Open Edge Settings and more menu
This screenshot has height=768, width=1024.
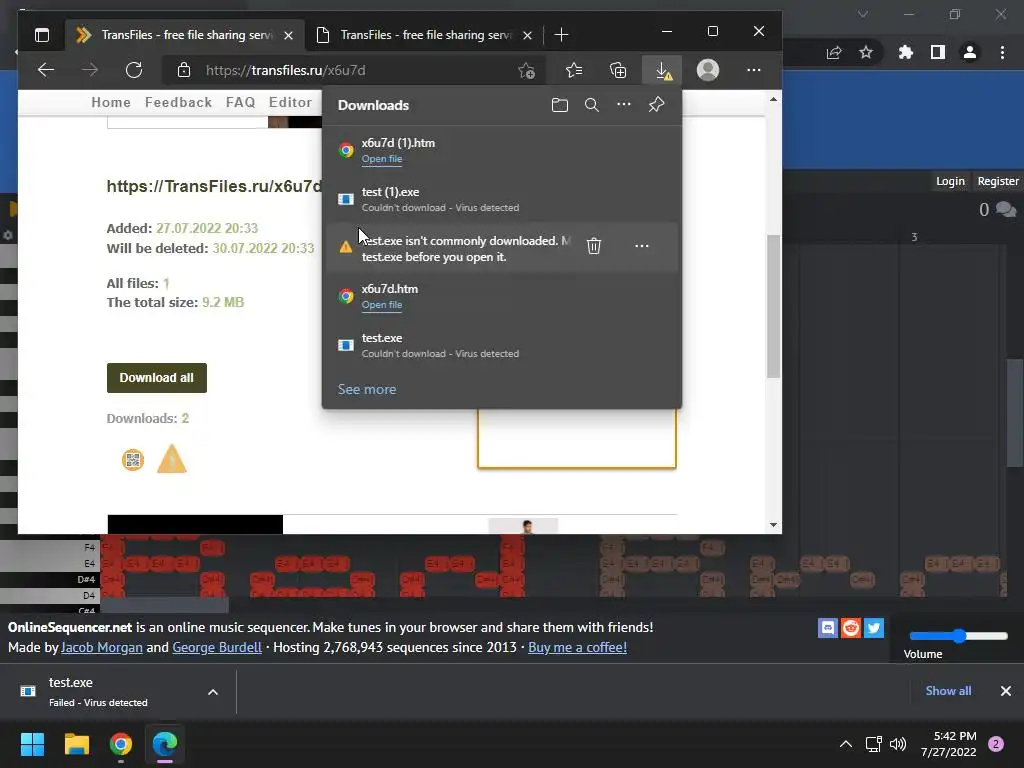point(754,70)
